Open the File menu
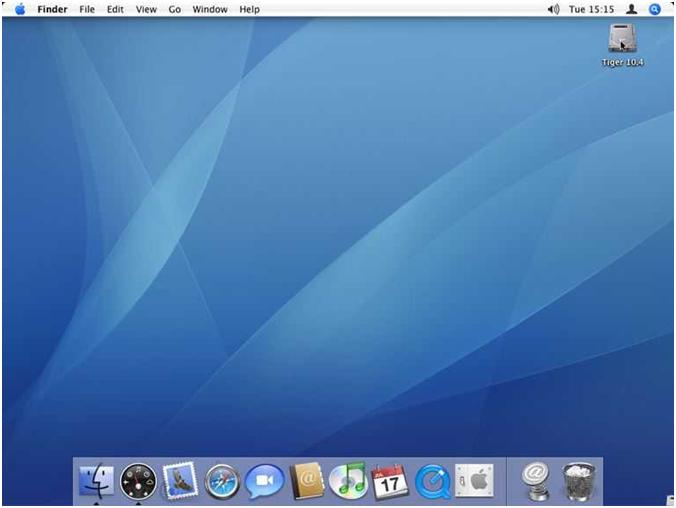The height and width of the screenshot is (508, 676). 87,9
